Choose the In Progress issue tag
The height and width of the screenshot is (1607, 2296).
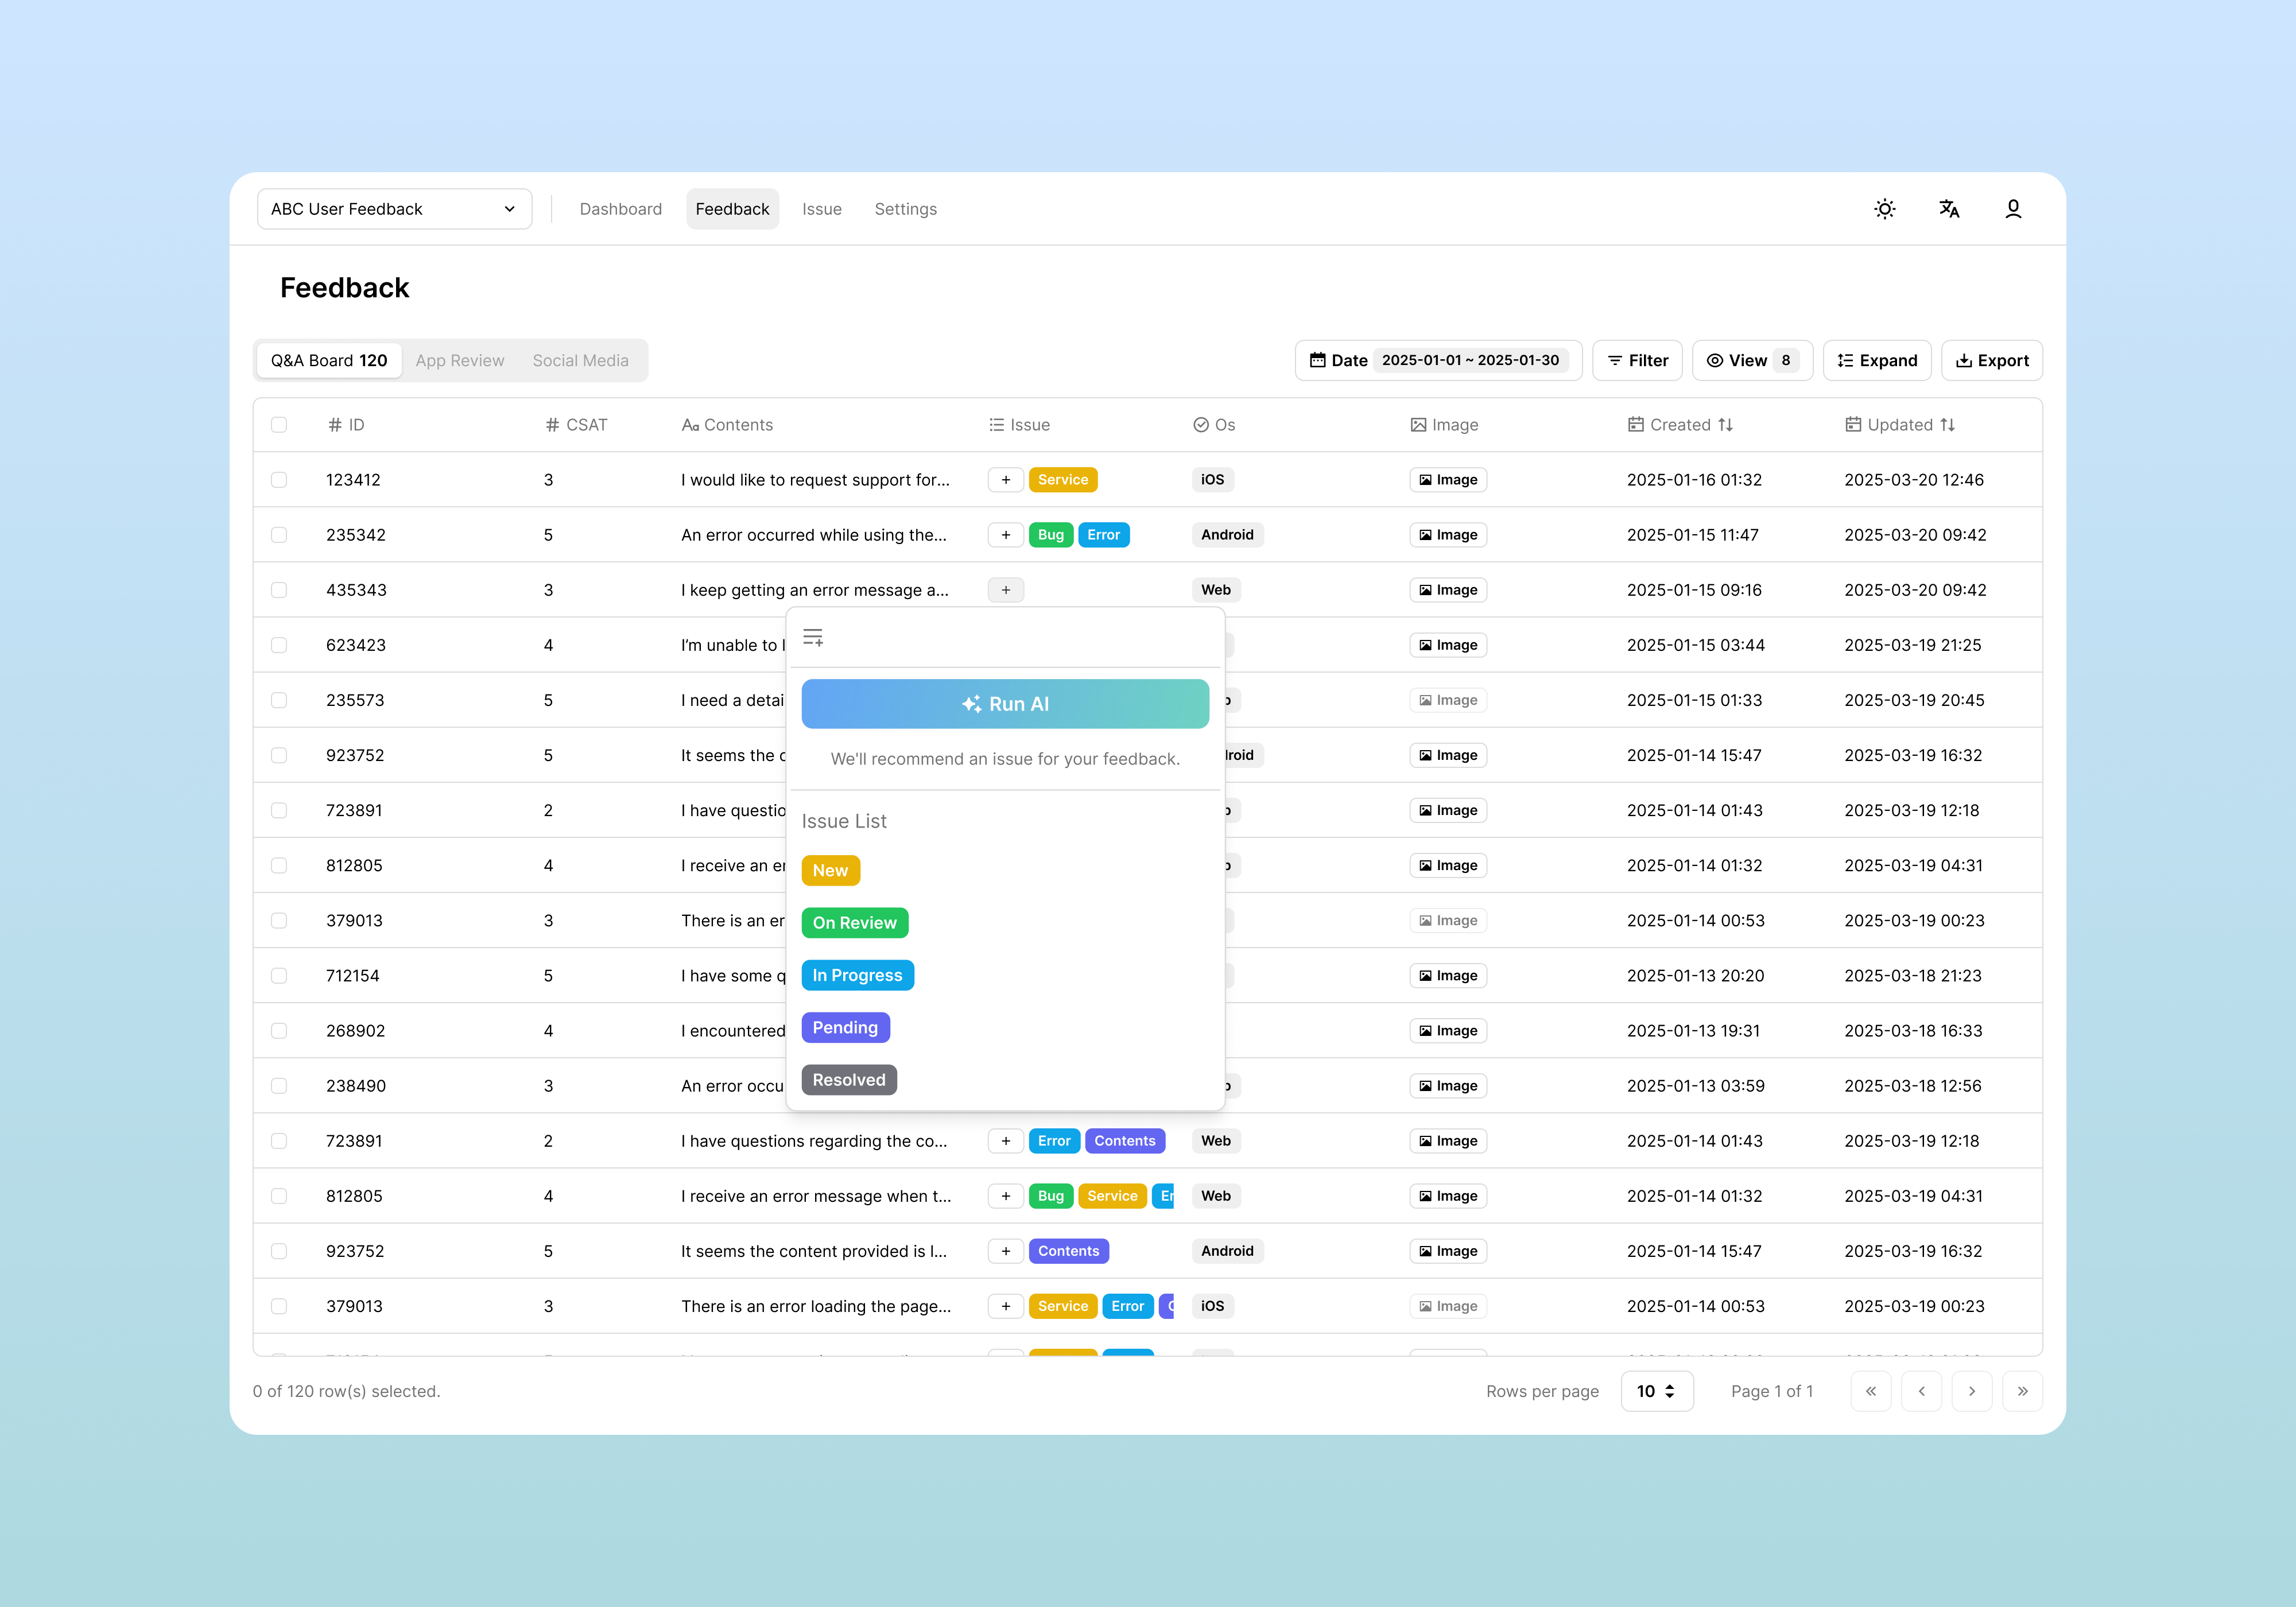pos(857,975)
